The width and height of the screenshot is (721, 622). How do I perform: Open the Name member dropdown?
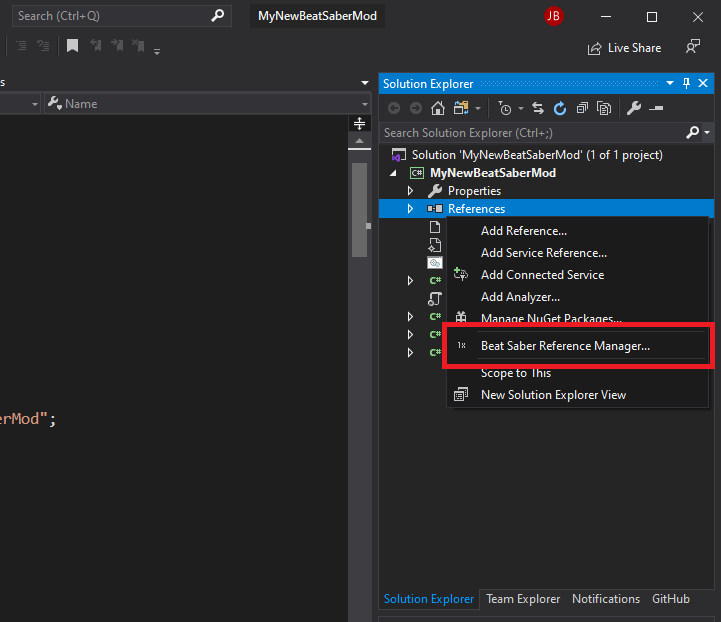point(365,104)
